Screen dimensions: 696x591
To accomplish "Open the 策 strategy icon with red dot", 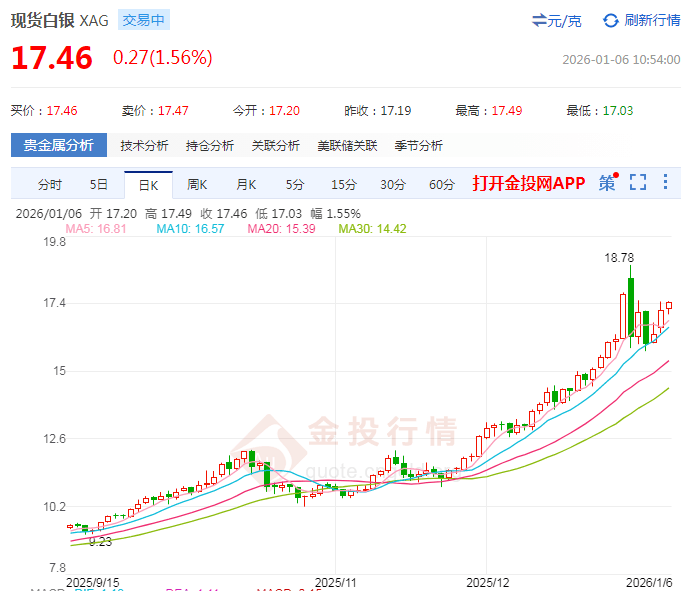I will (x=608, y=183).
